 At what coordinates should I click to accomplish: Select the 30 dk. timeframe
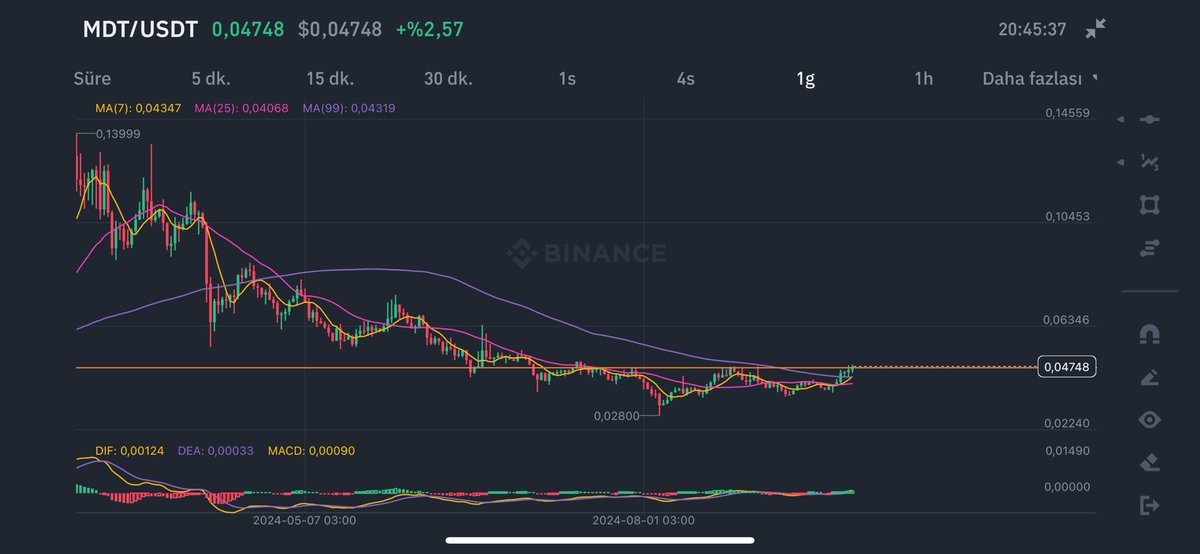(x=448, y=78)
